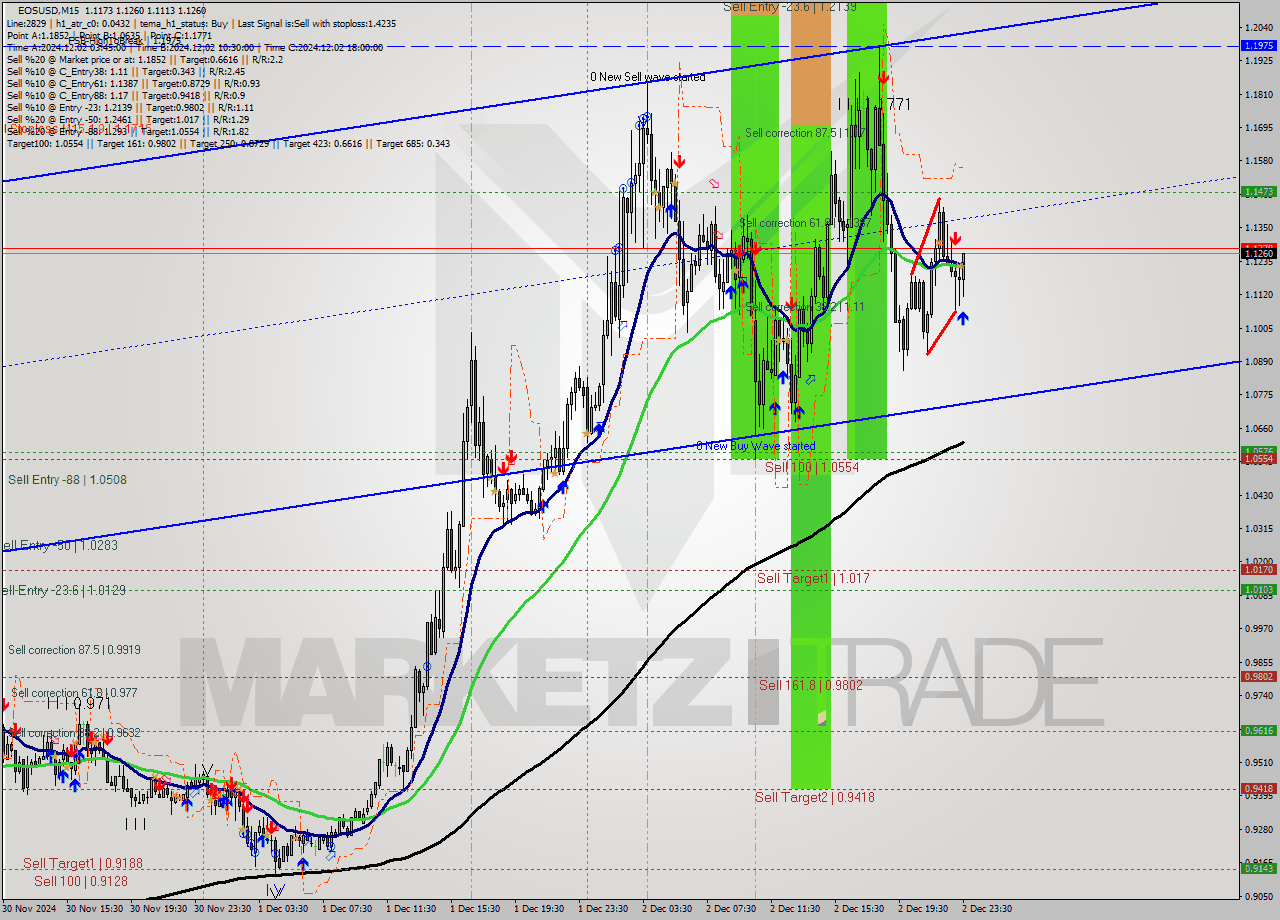This screenshot has width=1280, height=920.
Task: Click the red 0.9418 price tag
Action: pyautogui.click(x=1258, y=789)
